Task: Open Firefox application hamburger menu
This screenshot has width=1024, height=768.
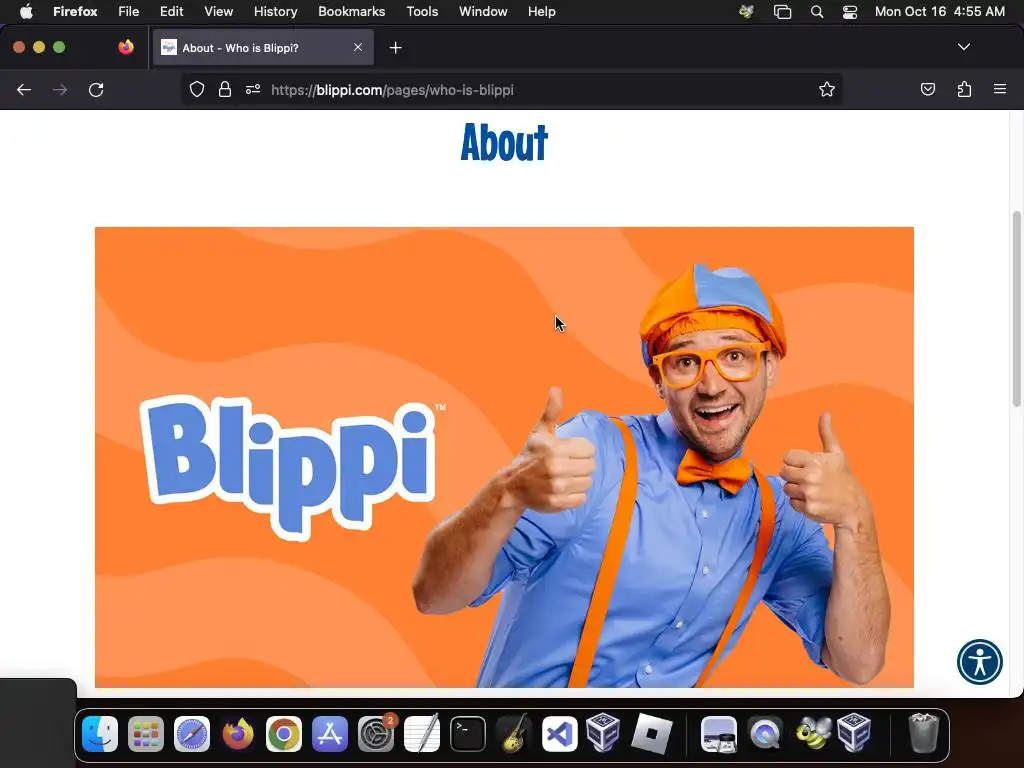Action: (x=1000, y=89)
